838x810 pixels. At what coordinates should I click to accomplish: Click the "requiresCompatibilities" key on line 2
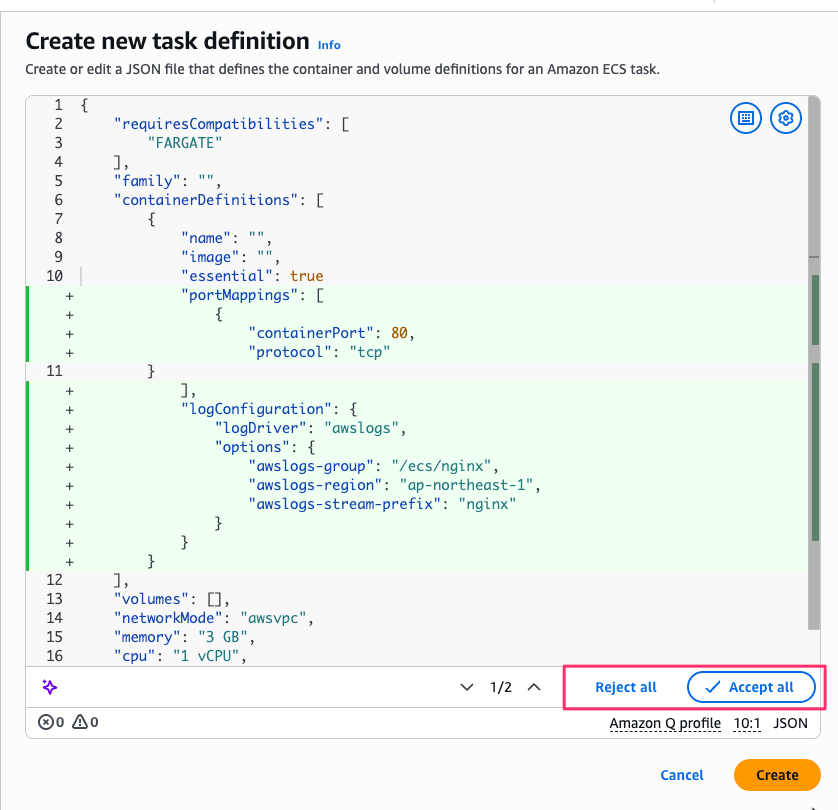[219, 124]
